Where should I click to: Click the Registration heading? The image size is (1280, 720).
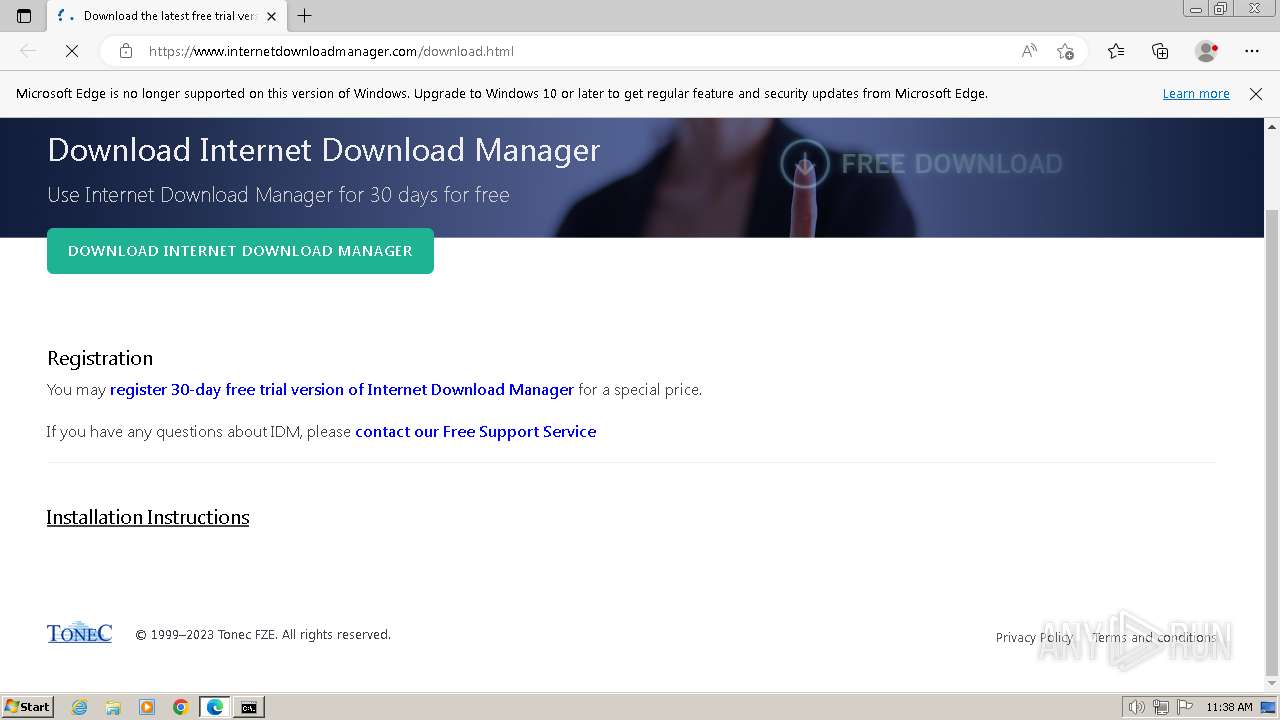point(100,358)
